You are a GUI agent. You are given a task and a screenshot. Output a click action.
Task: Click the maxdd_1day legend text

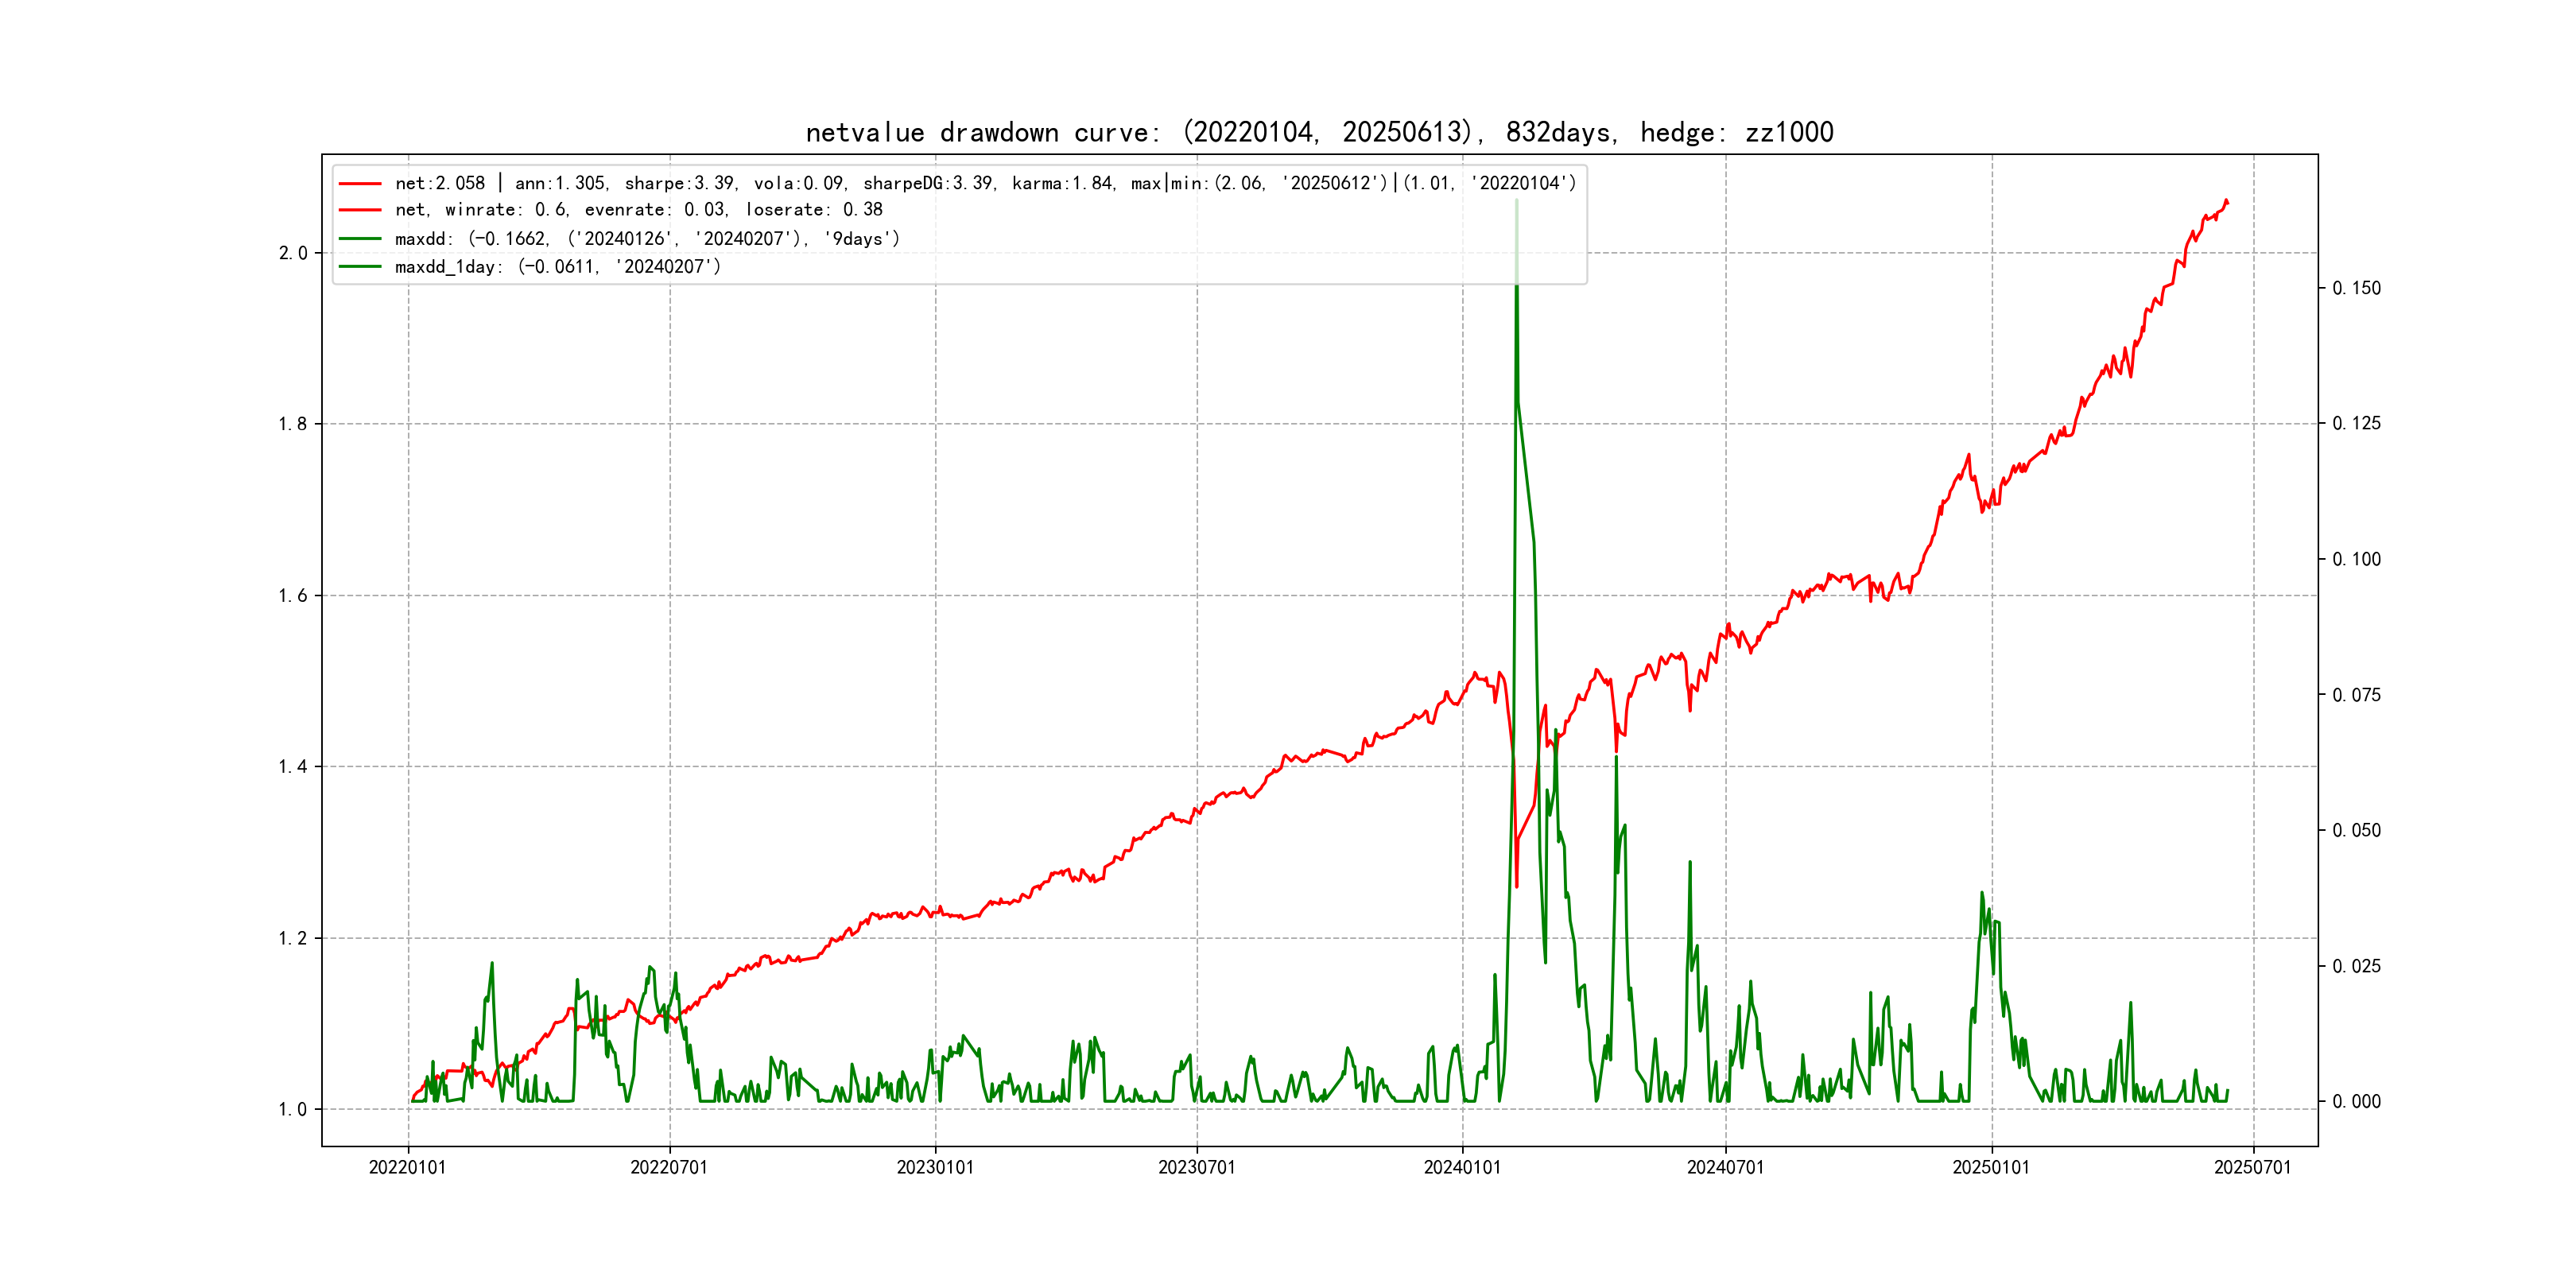point(557,267)
